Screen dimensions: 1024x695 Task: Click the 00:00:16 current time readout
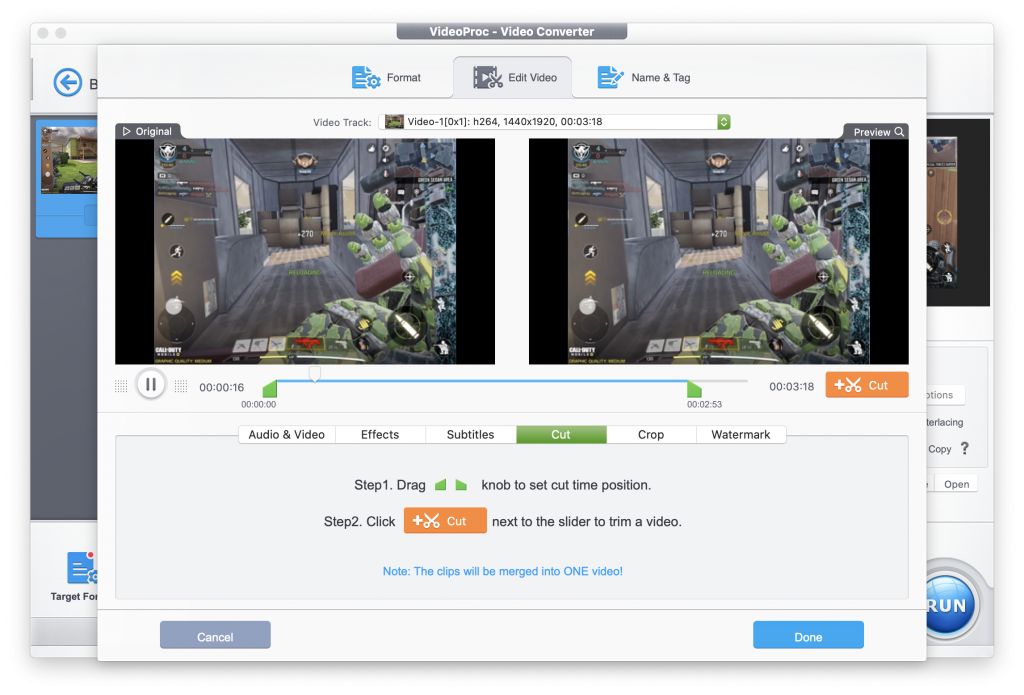coord(221,387)
